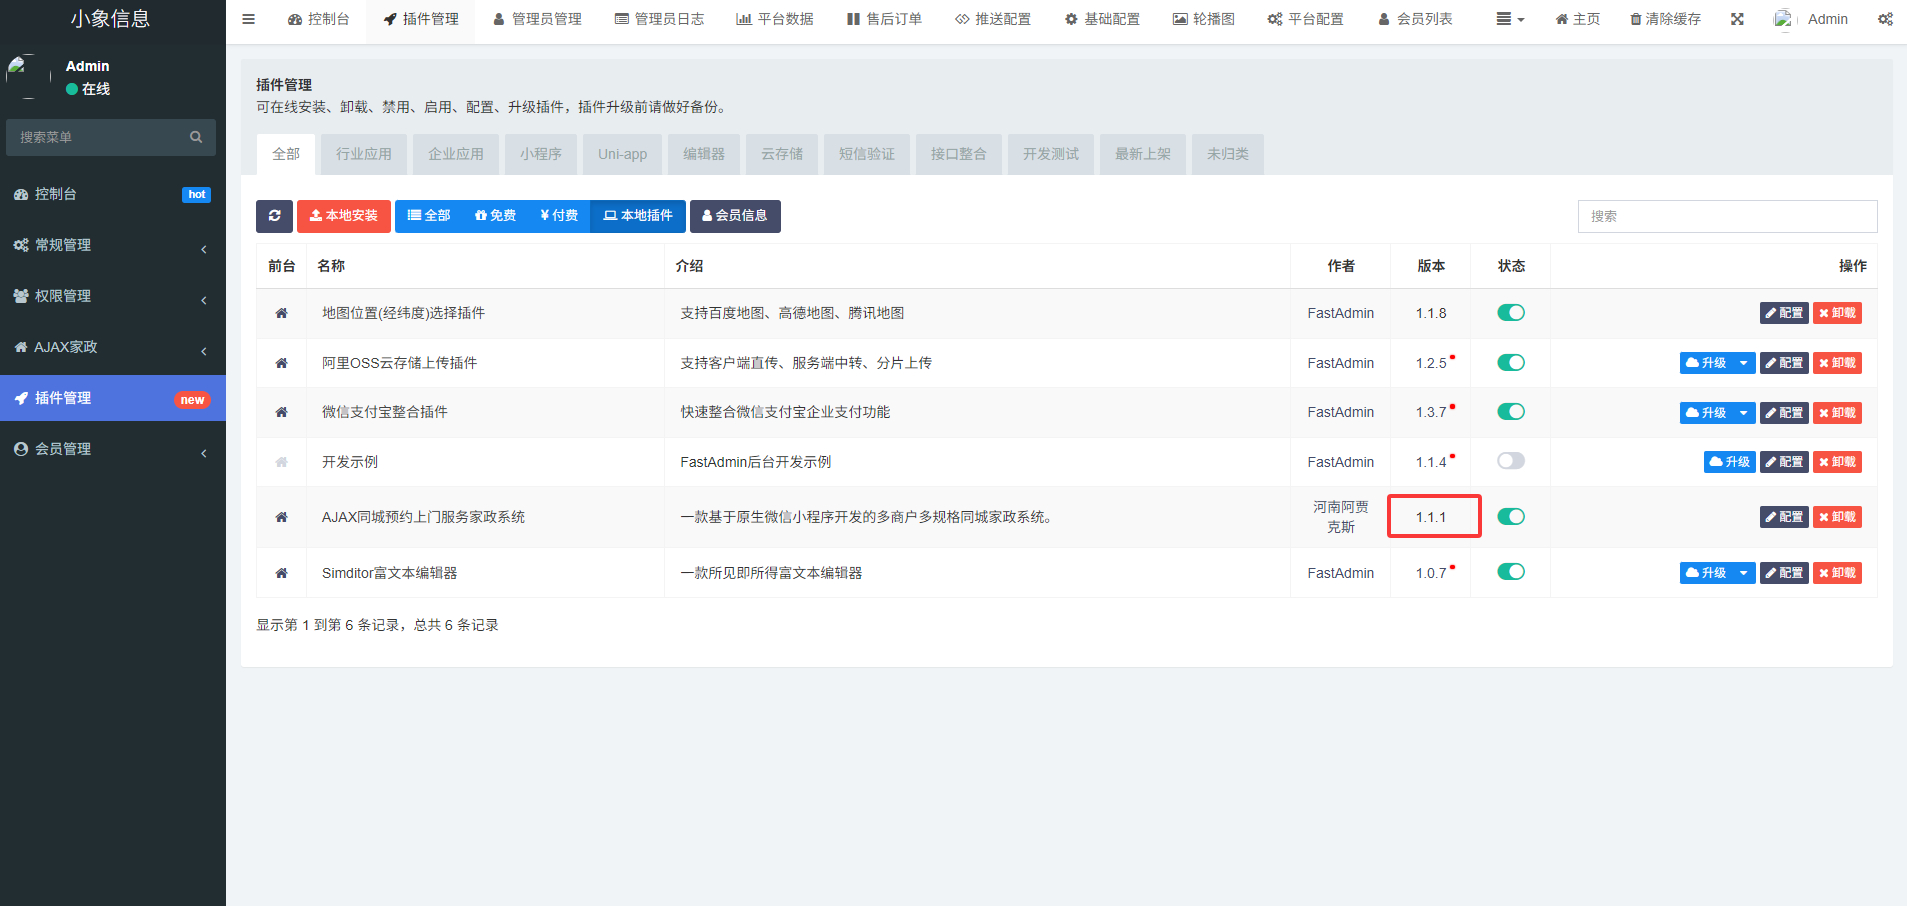Expand the 会员管理 sidebar menu
This screenshot has width=1907, height=906.
point(111,448)
